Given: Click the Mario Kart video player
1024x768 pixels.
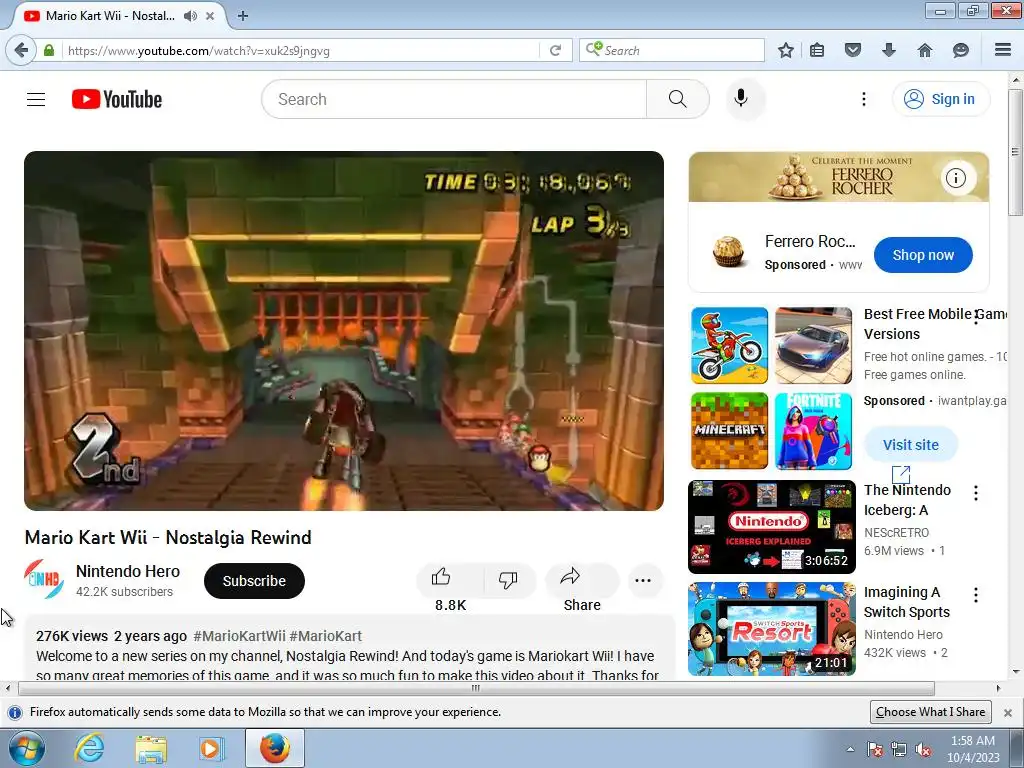Looking at the screenshot, I should coord(344,331).
